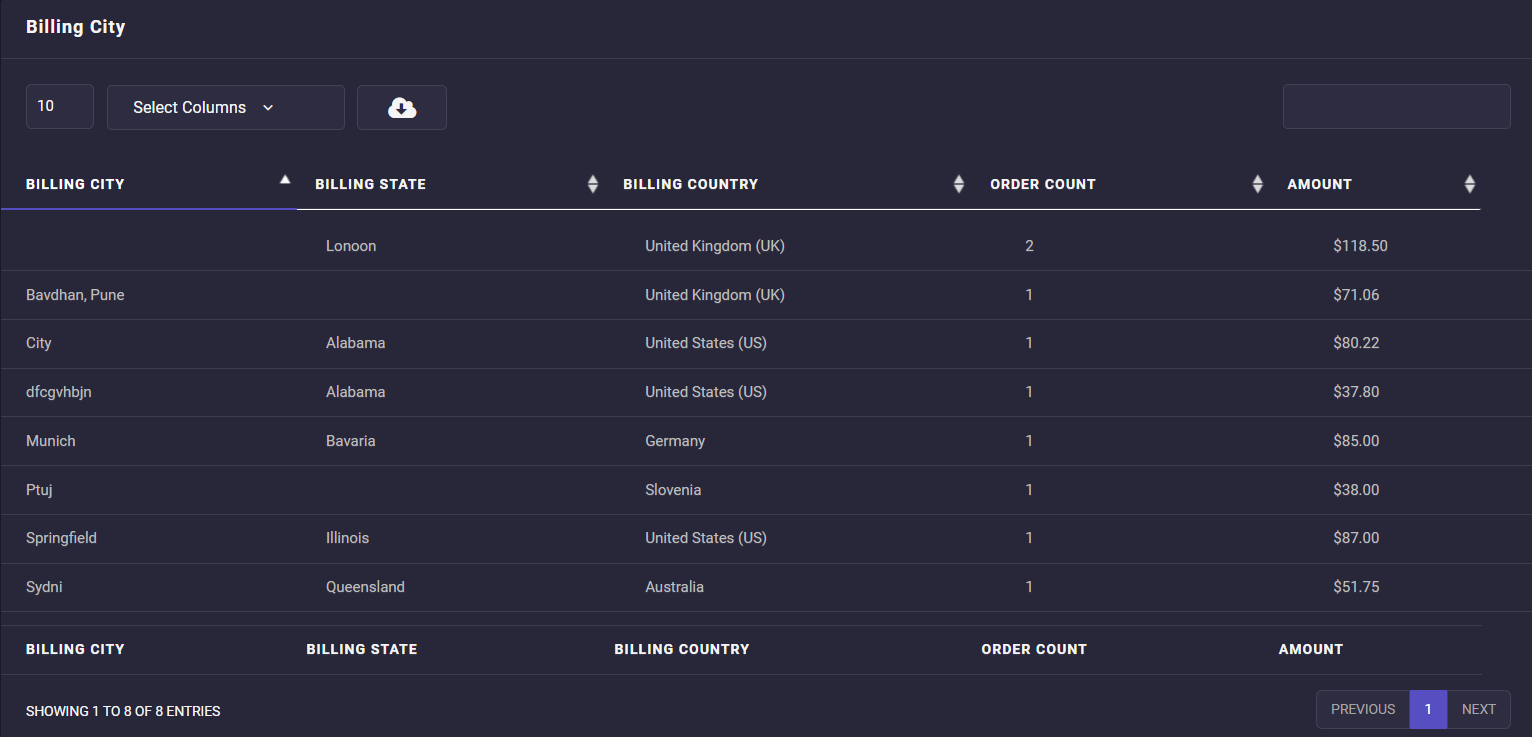
Task: Sort by Billing City ascending arrow
Action: [285, 180]
